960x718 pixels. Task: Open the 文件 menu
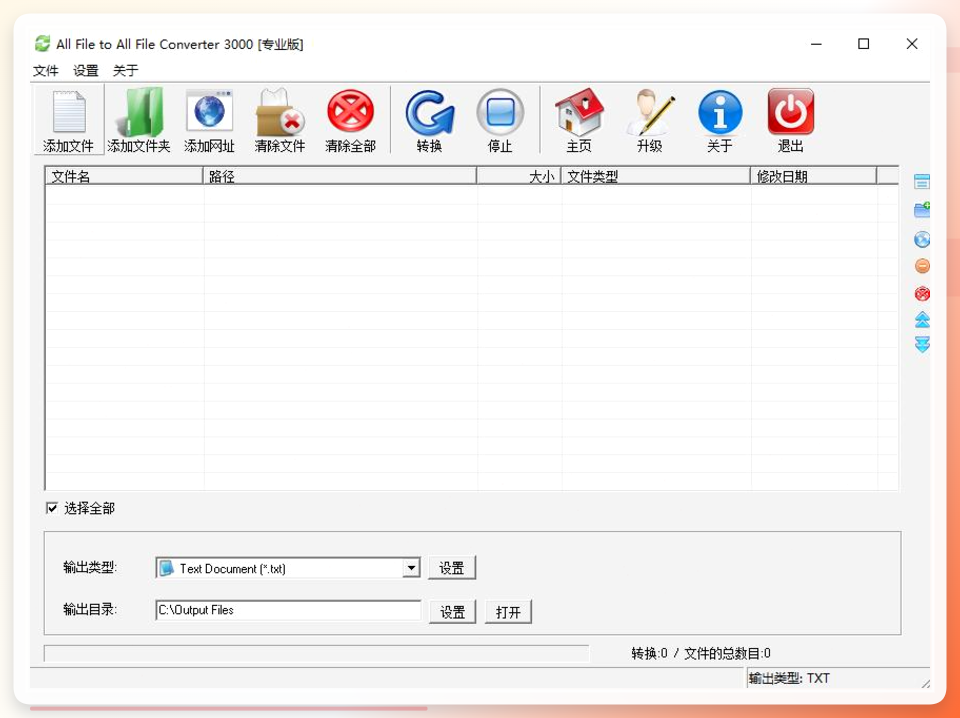click(46, 70)
